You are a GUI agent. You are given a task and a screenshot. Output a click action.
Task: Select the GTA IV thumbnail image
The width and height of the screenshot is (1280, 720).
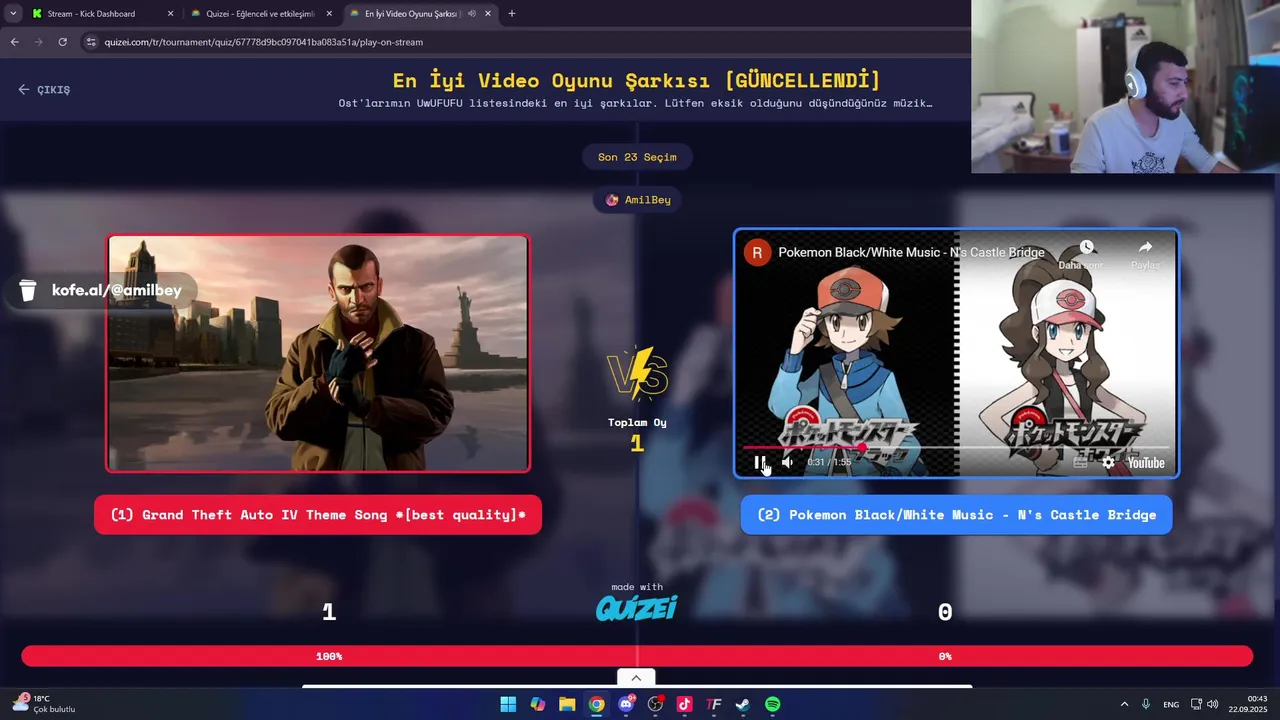318,353
